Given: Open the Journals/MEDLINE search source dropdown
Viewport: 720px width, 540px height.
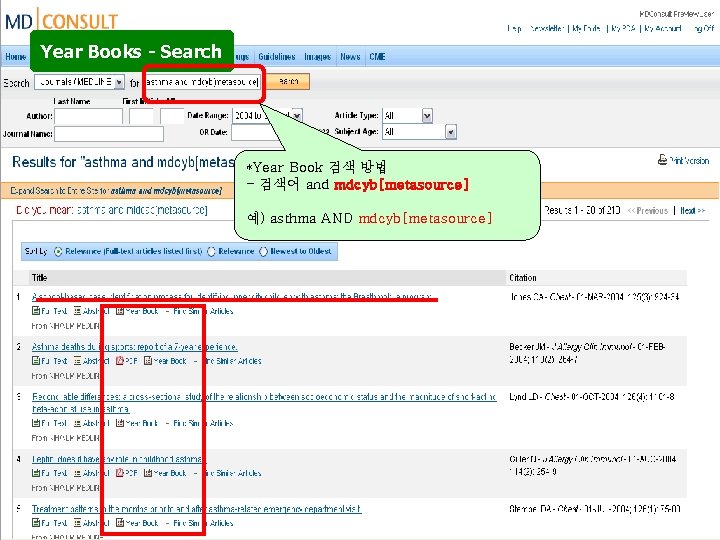Looking at the screenshot, I should point(79,82).
